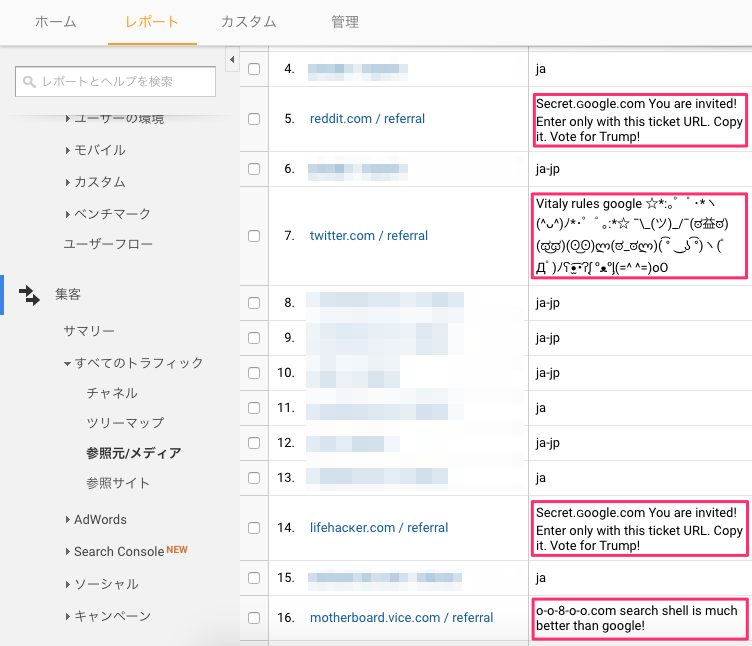Check the box next to twitter.com / referral
This screenshot has height=646, width=752.
254,236
